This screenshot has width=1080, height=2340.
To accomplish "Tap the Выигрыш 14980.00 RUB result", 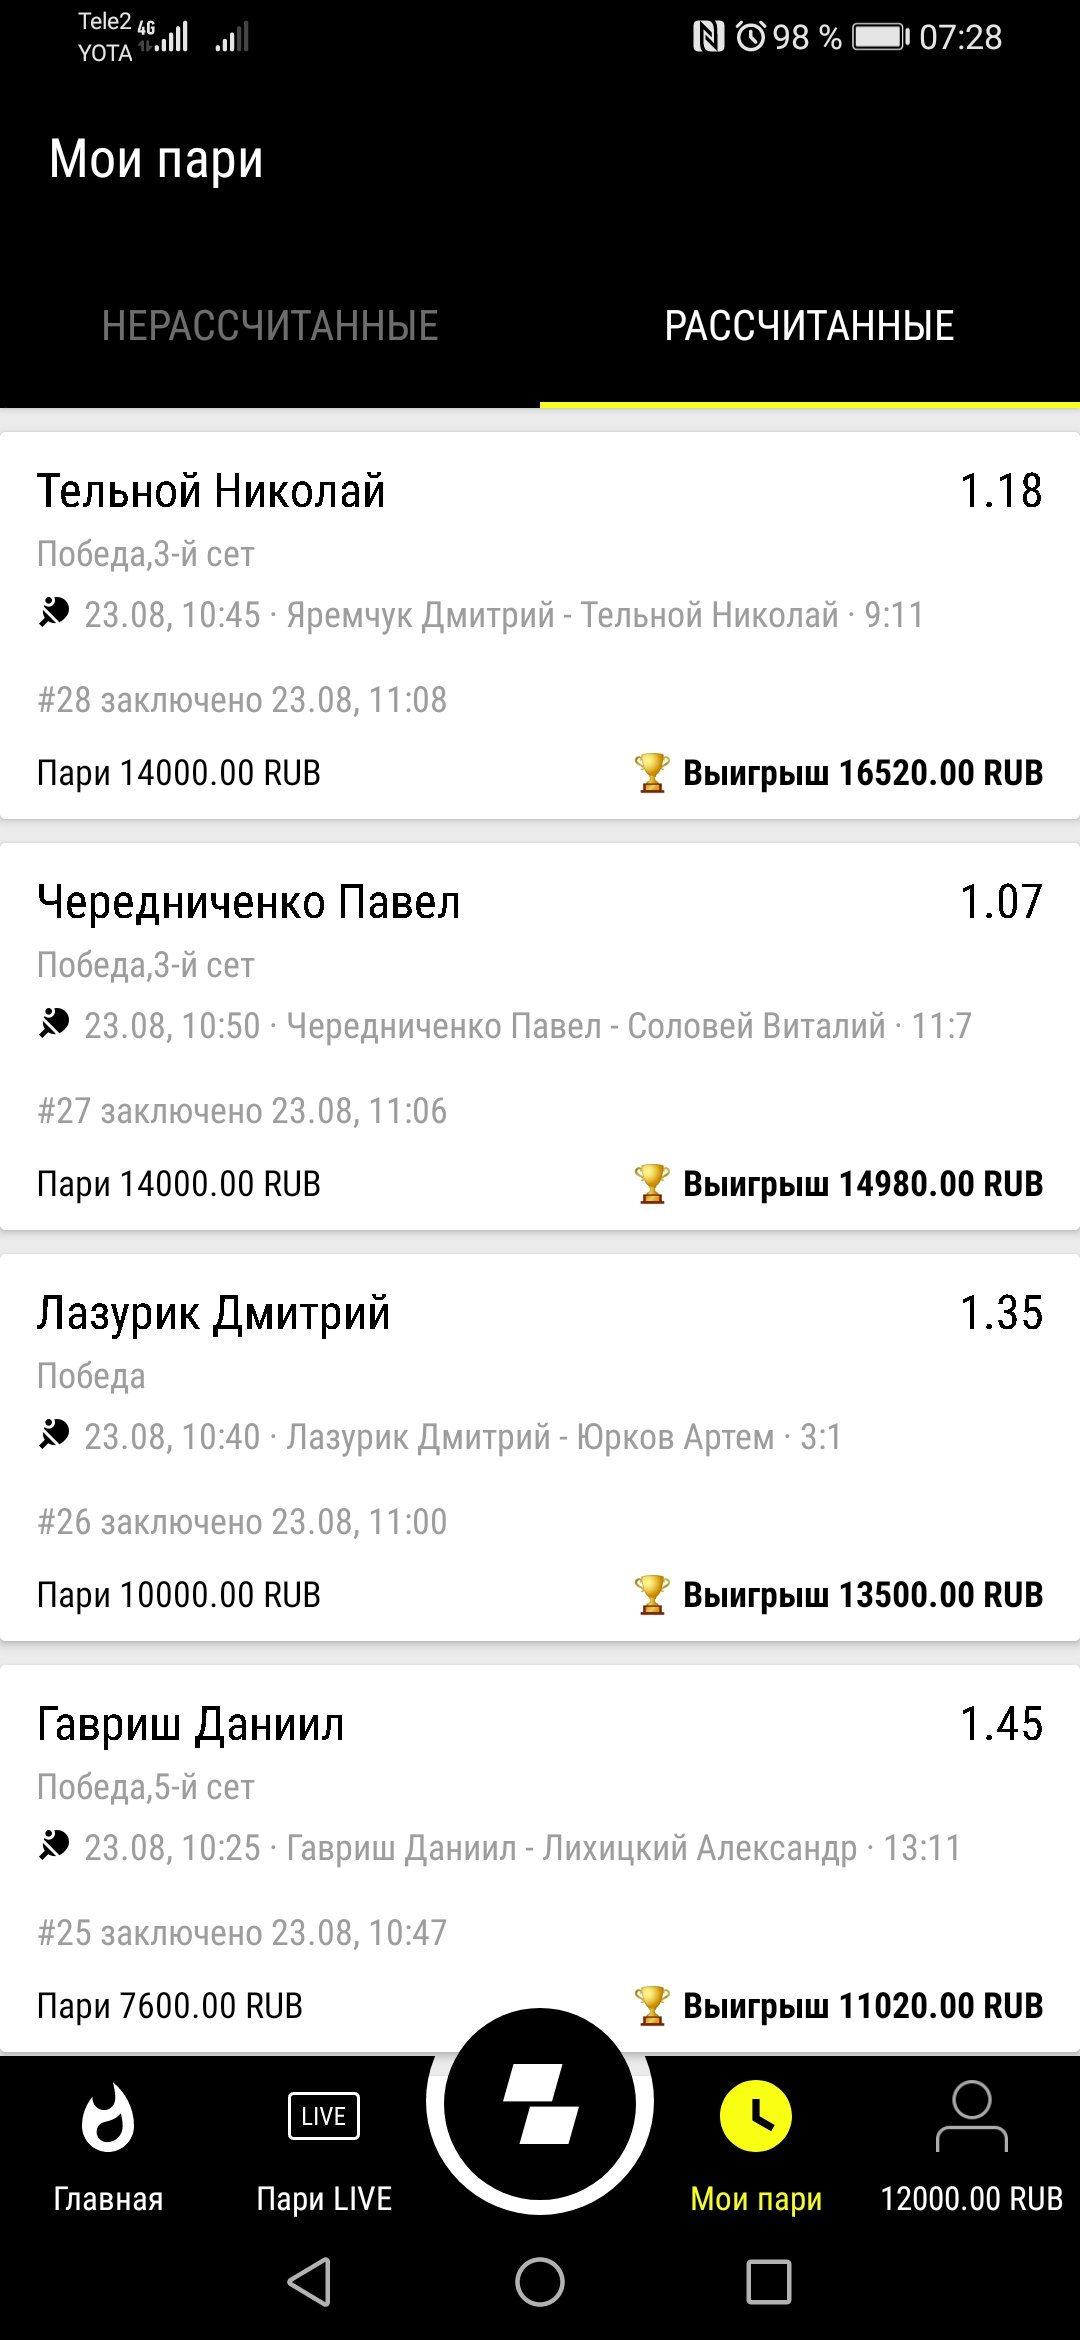I will point(862,1184).
